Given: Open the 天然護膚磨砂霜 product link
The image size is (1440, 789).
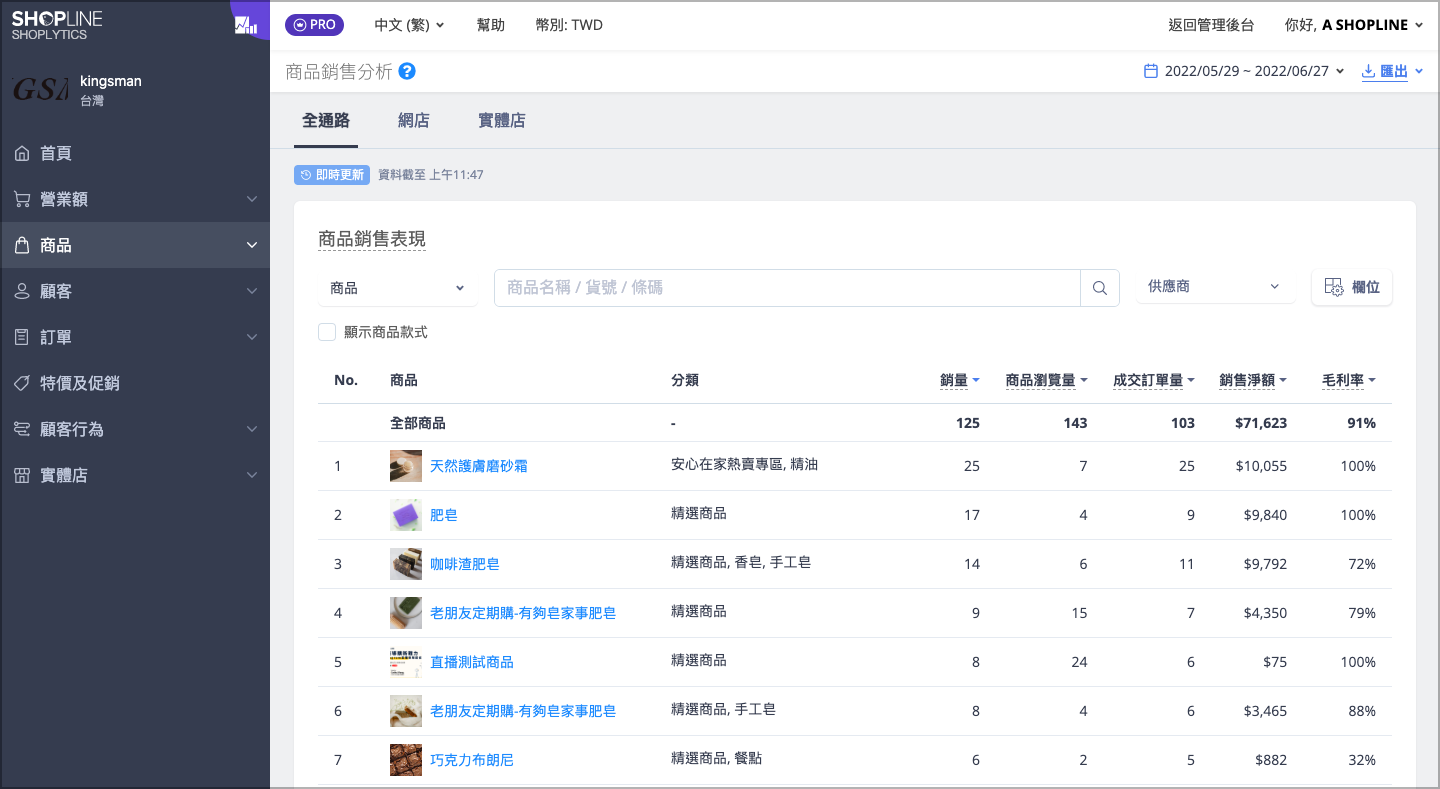Looking at the screenshot, I should tap(479, 467).
